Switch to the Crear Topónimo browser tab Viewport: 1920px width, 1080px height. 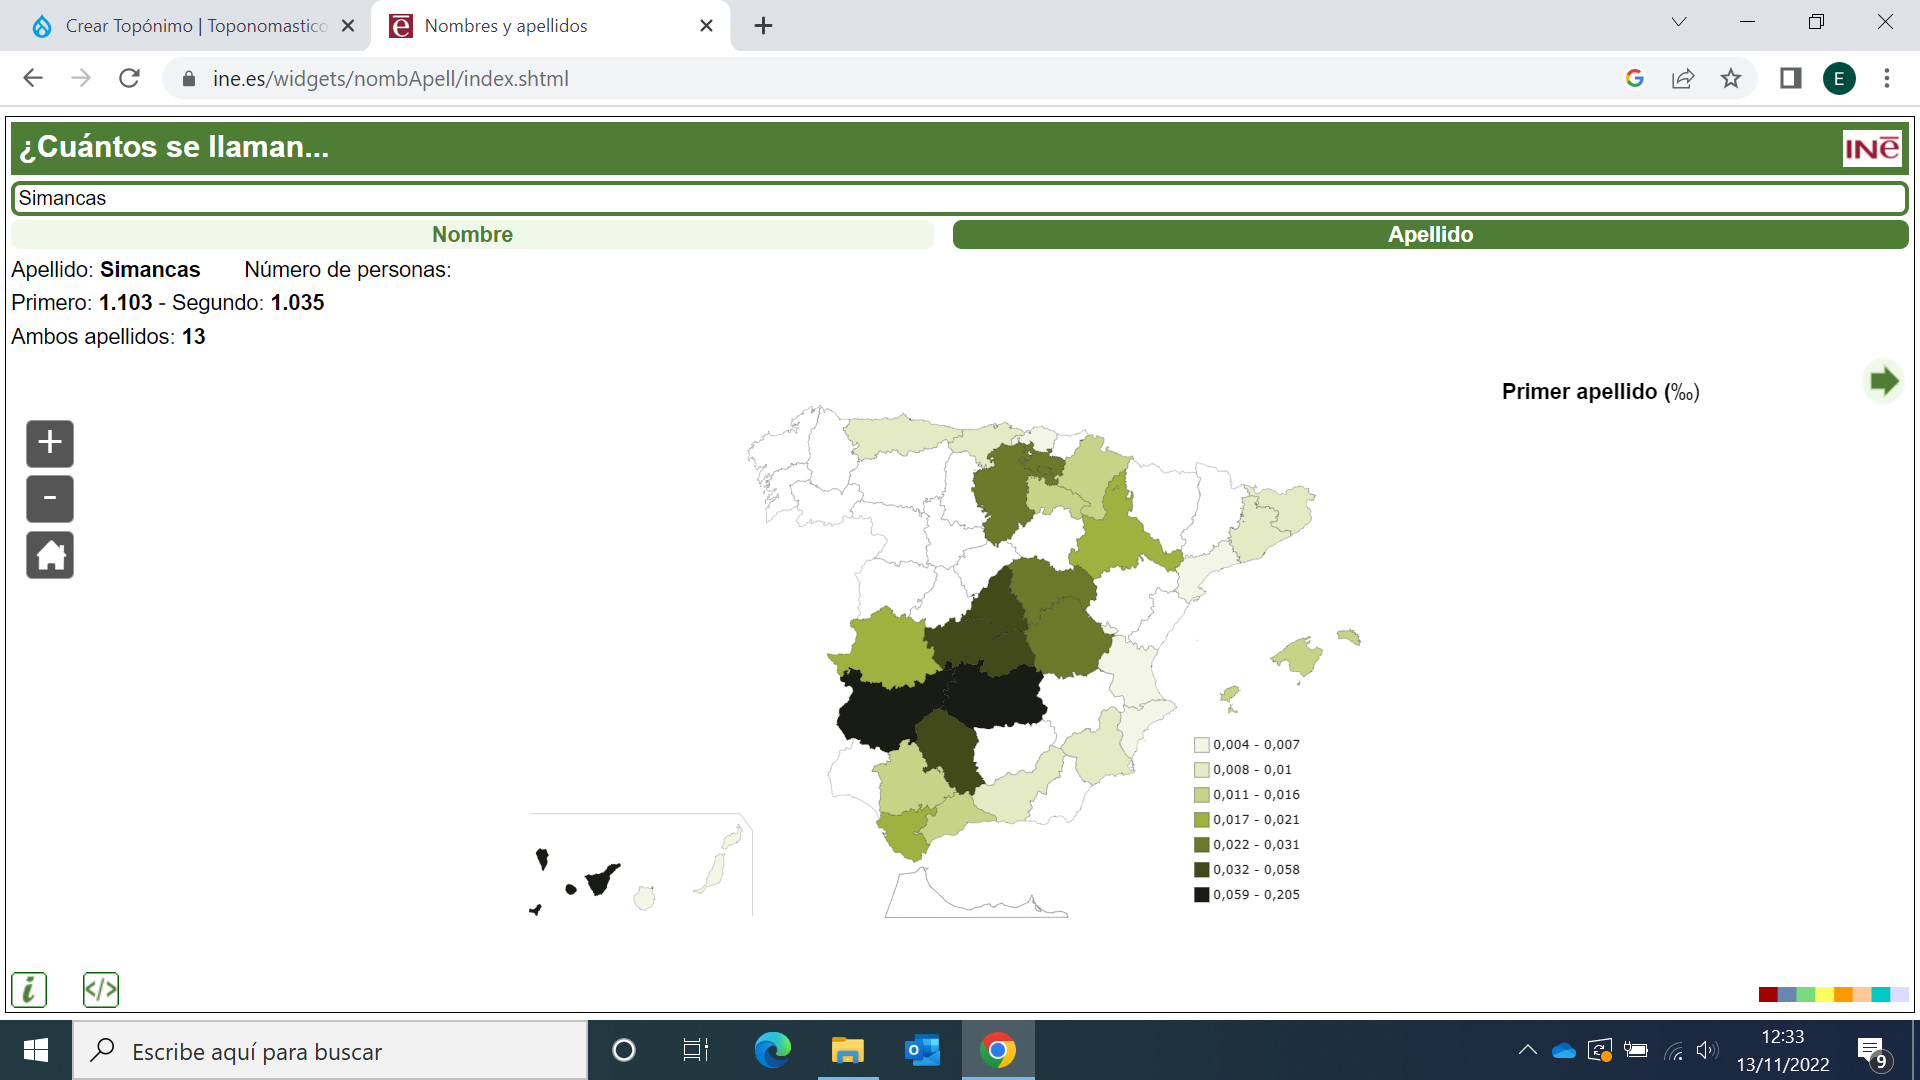point(195,26)
